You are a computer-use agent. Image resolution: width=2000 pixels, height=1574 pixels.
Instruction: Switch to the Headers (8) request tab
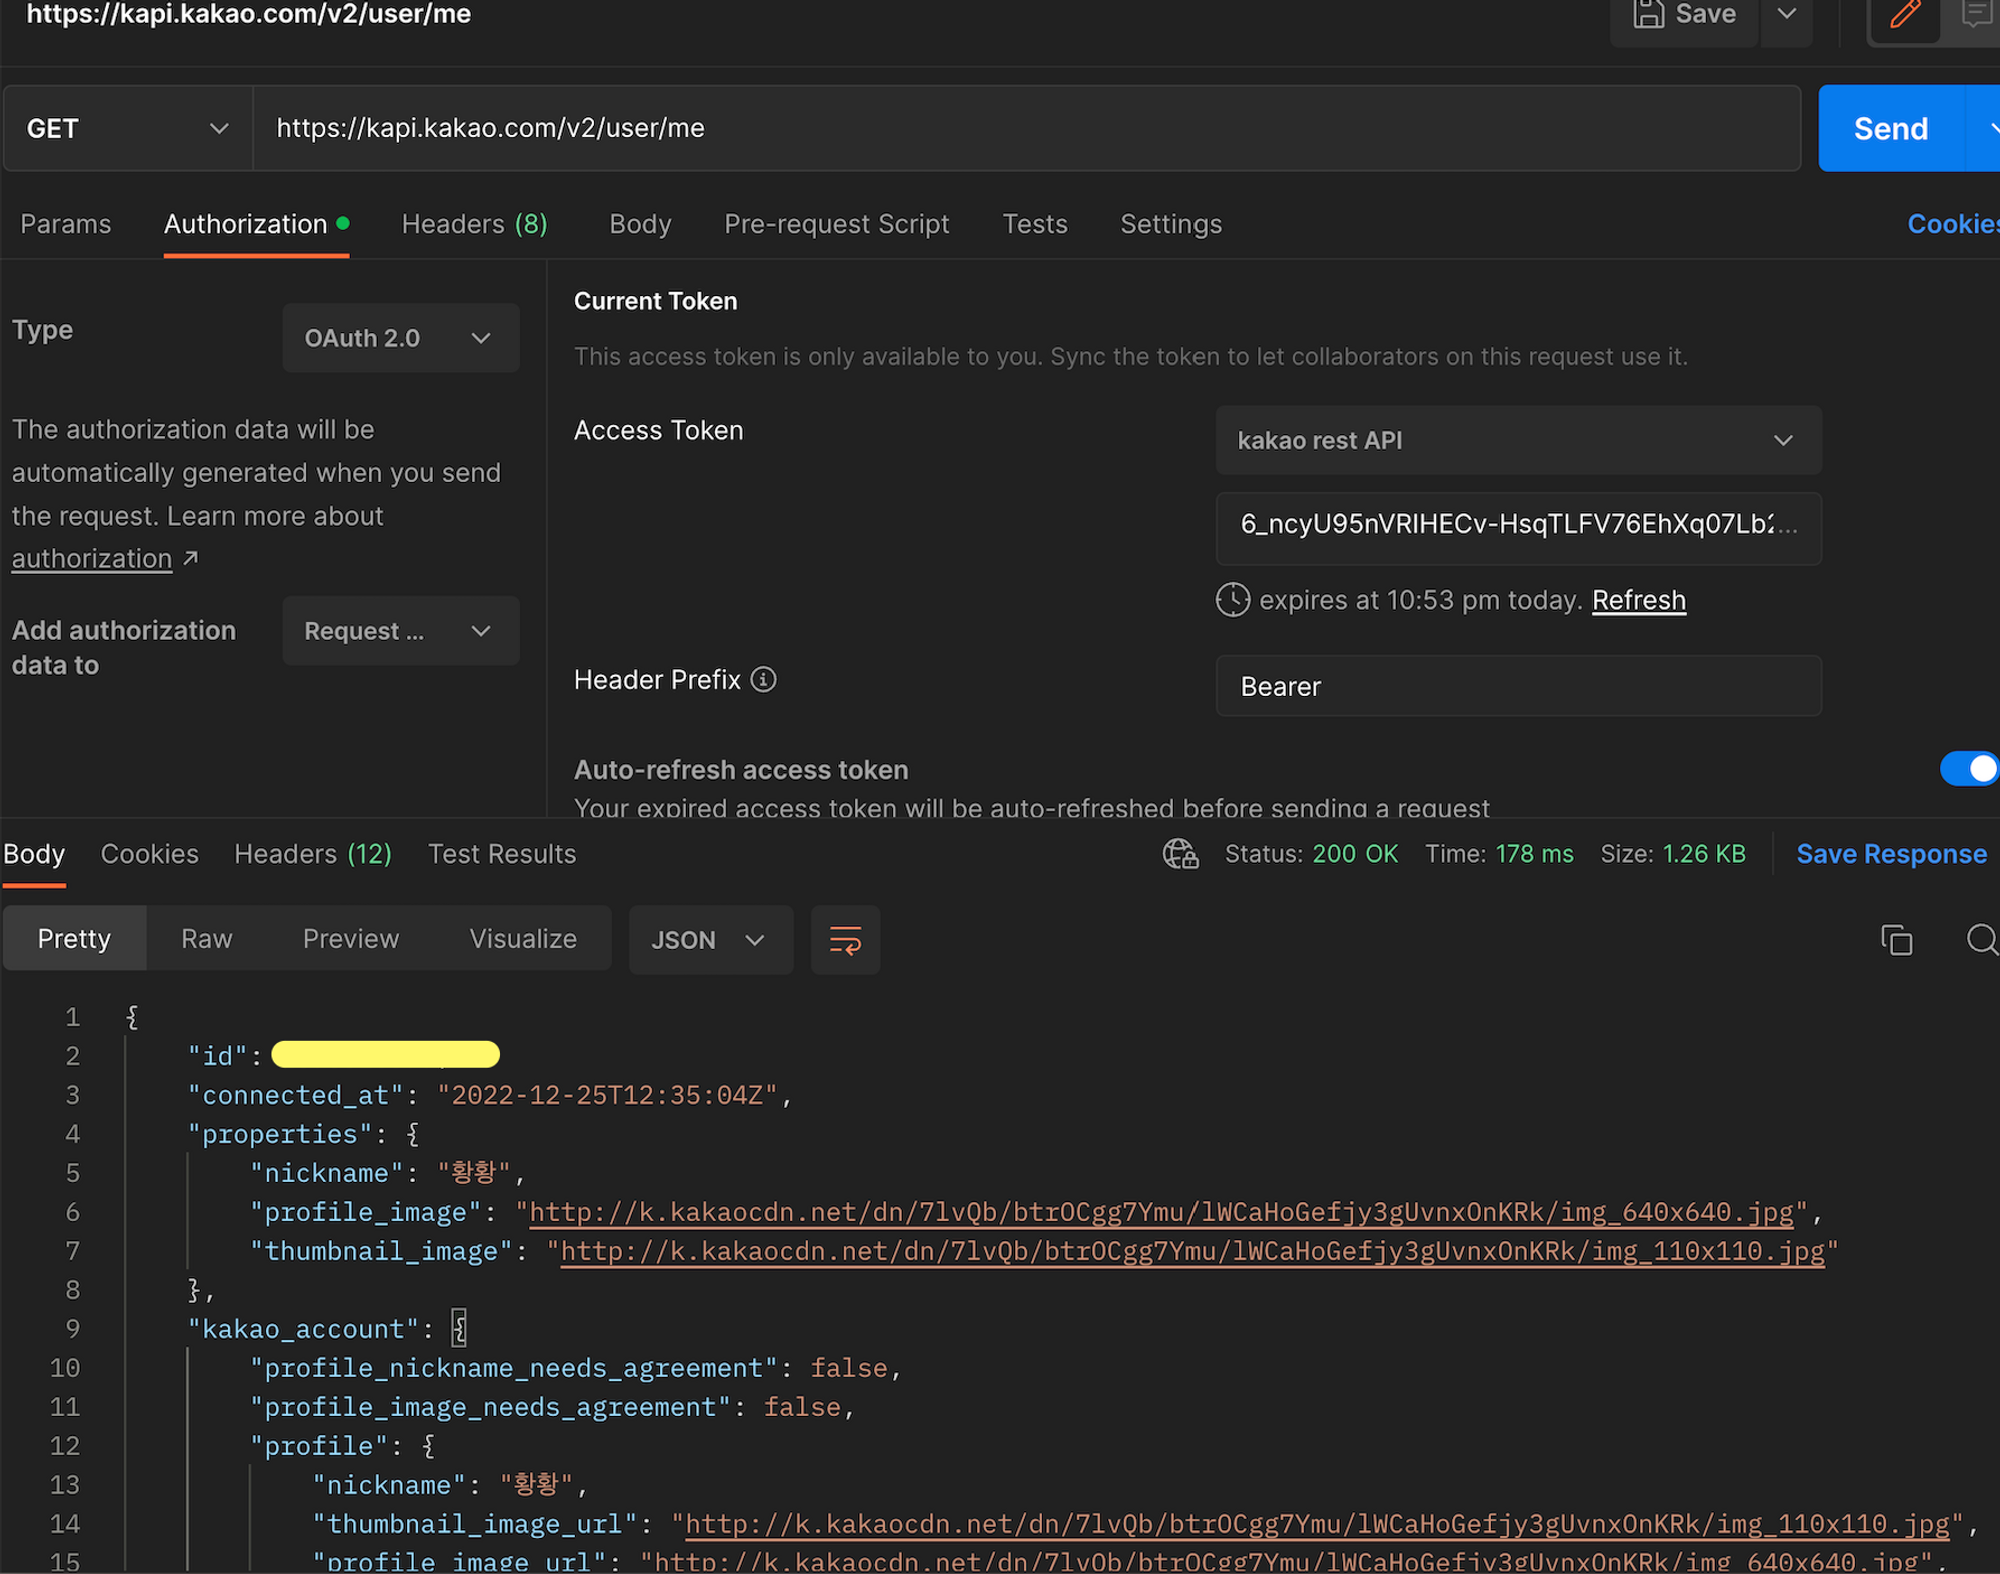pos(474,224)
